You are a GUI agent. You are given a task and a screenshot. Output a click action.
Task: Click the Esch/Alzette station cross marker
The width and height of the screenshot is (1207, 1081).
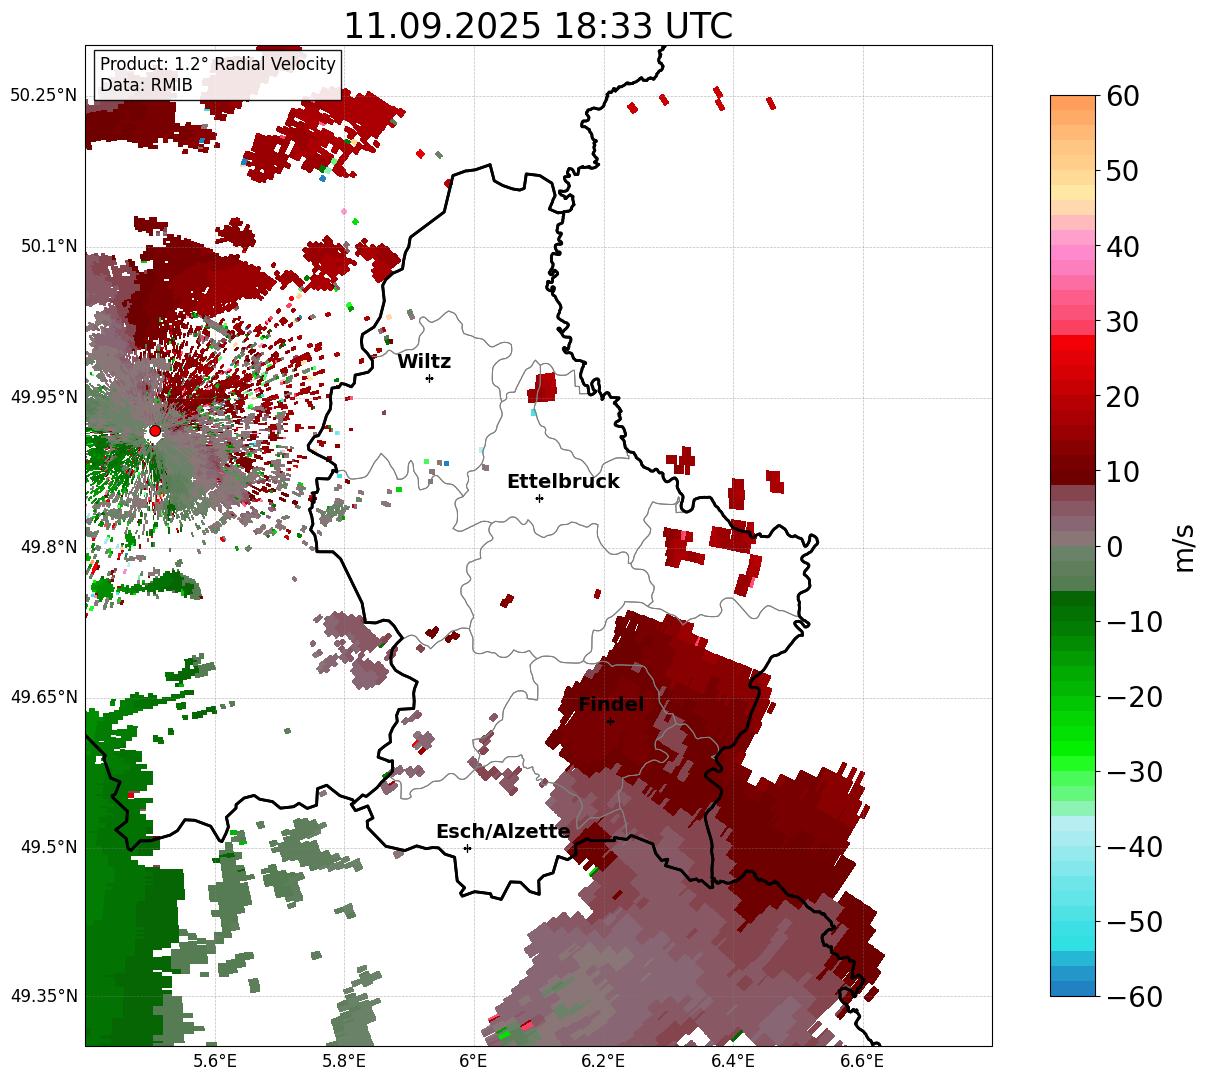pos(467,848)
